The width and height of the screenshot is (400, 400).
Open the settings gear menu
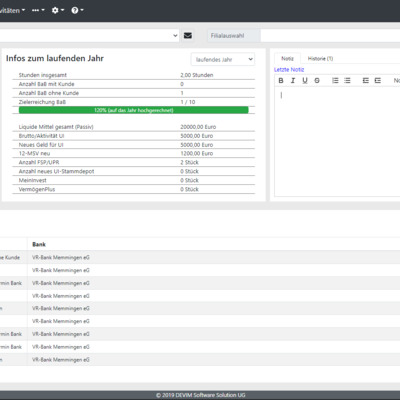[x=57, y=10]
